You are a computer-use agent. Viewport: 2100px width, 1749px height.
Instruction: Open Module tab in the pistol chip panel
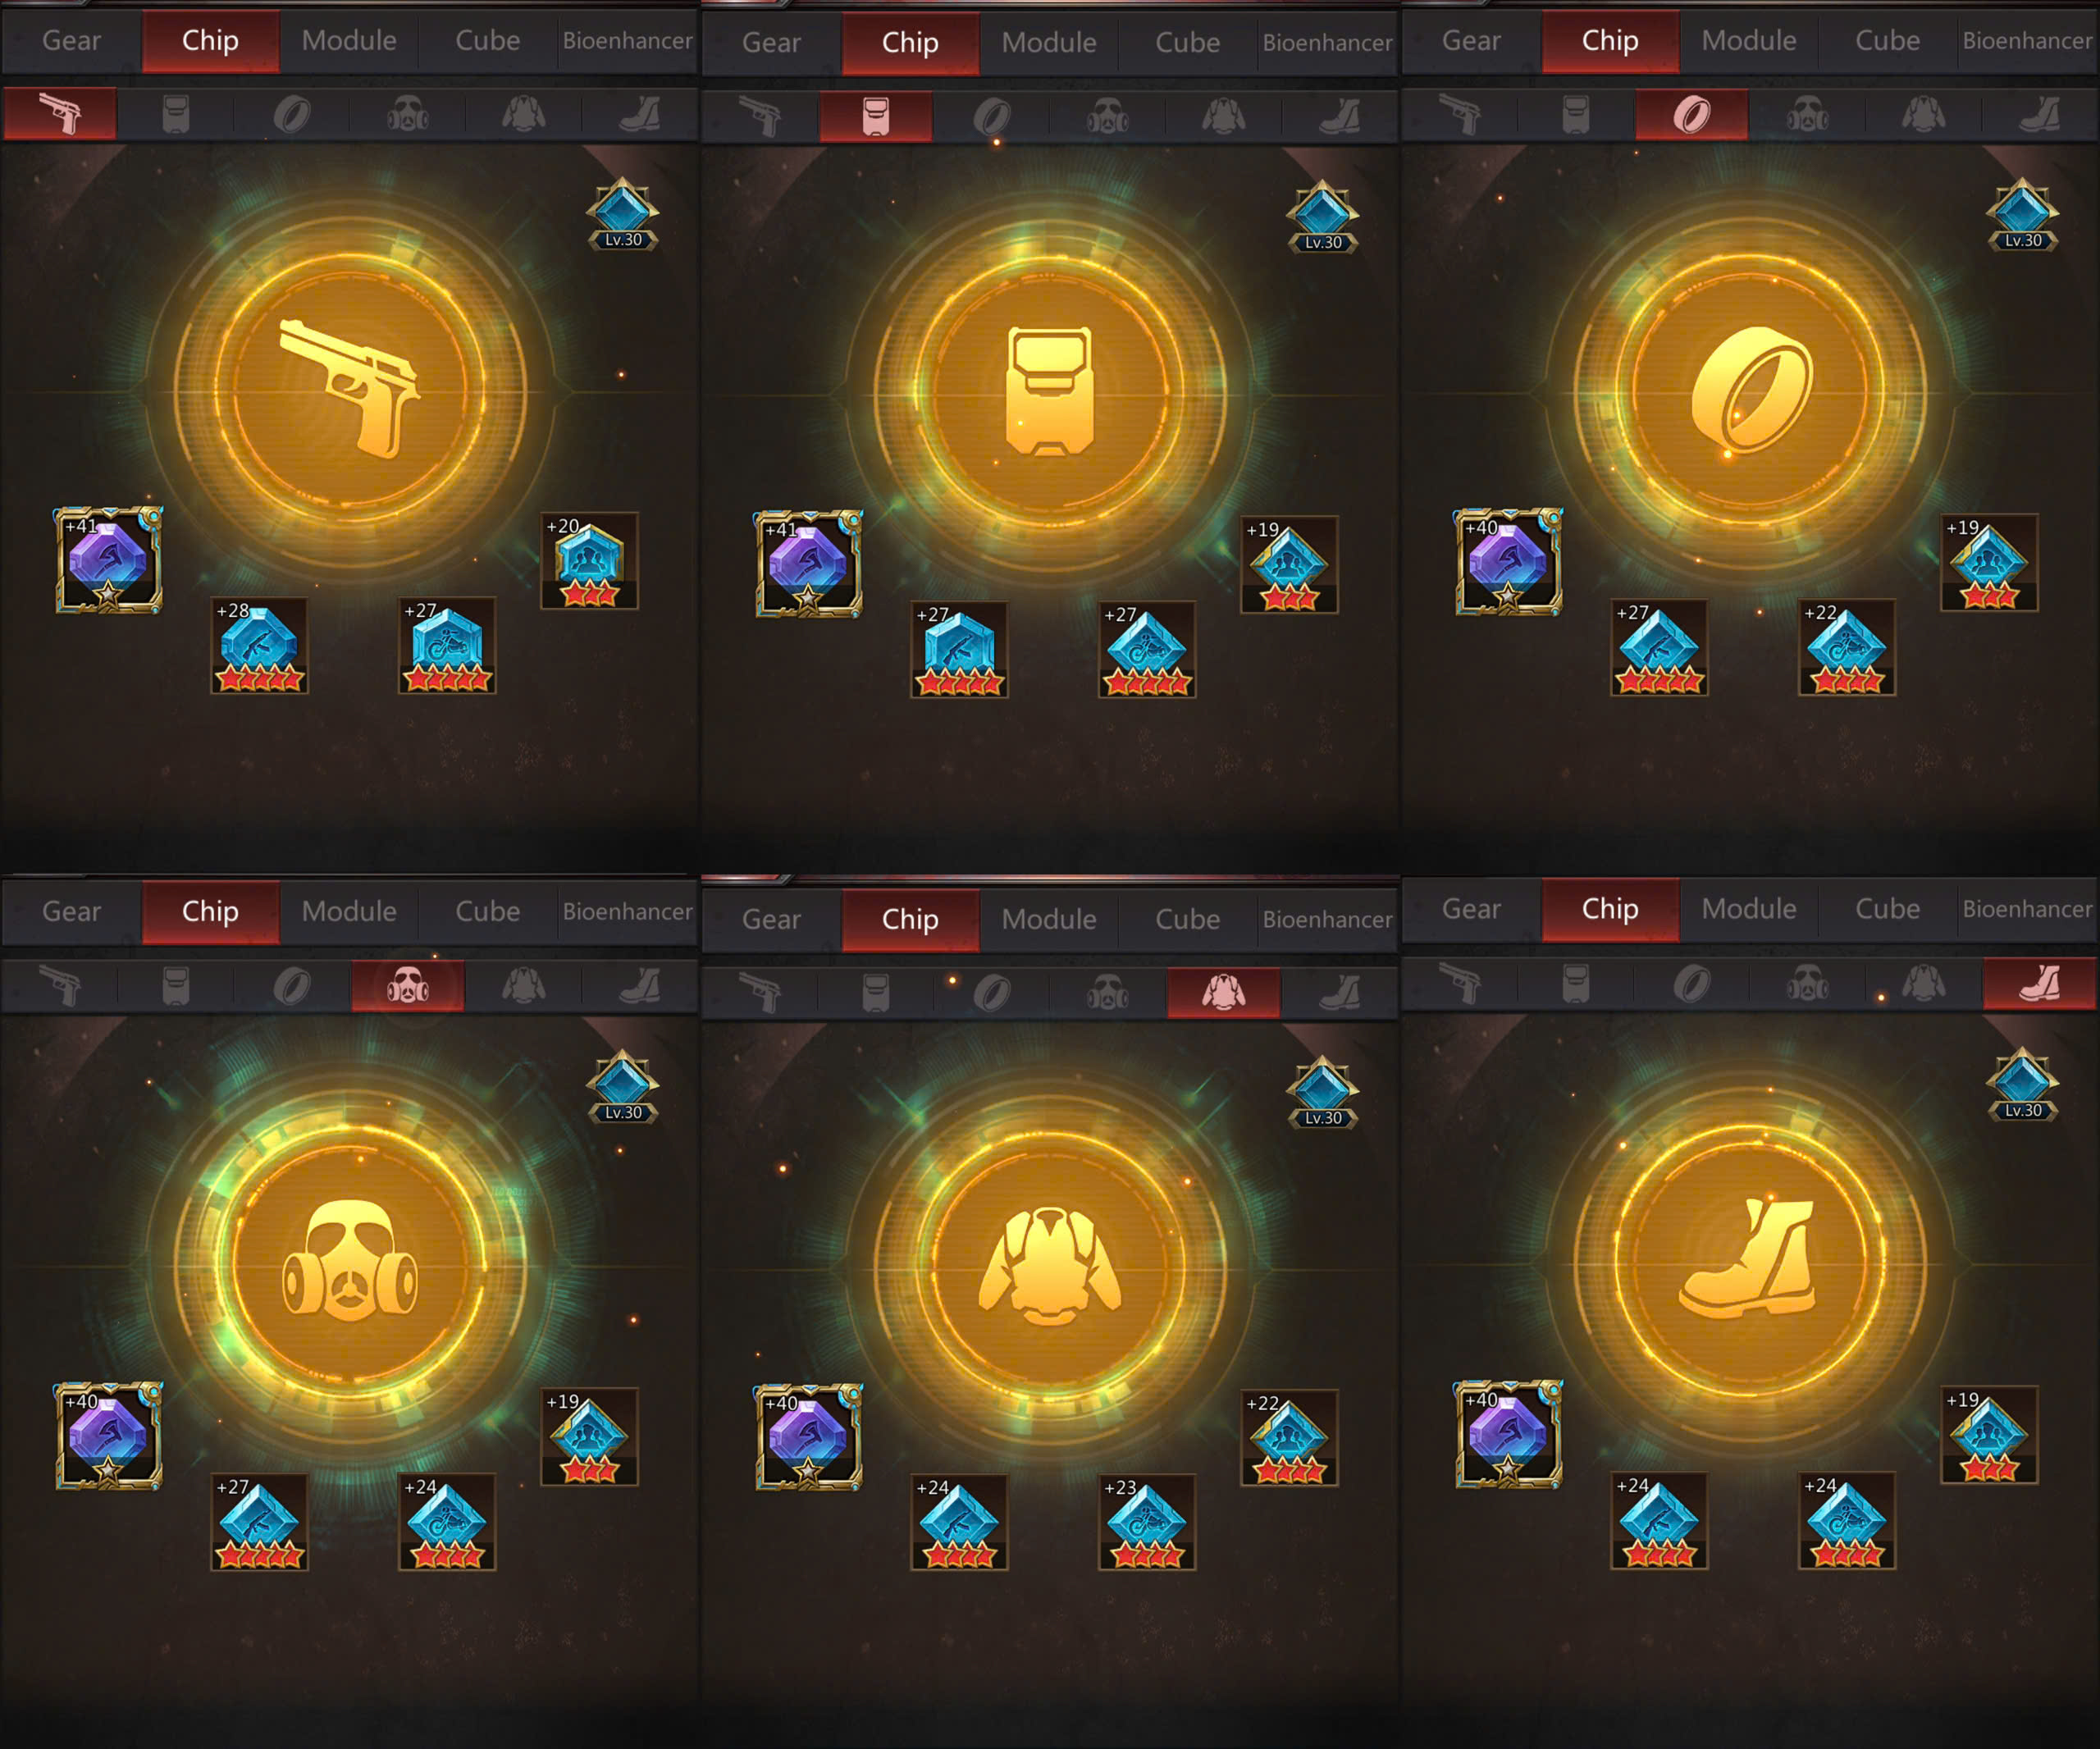(349, 41)
